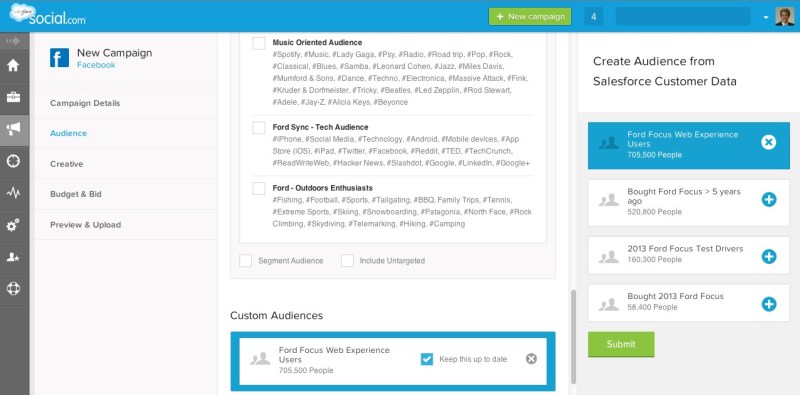Open the activity pulse sidebar icon
Image resolution: width=800 pixels, height=395 pixels.
[x=14, y=193]
